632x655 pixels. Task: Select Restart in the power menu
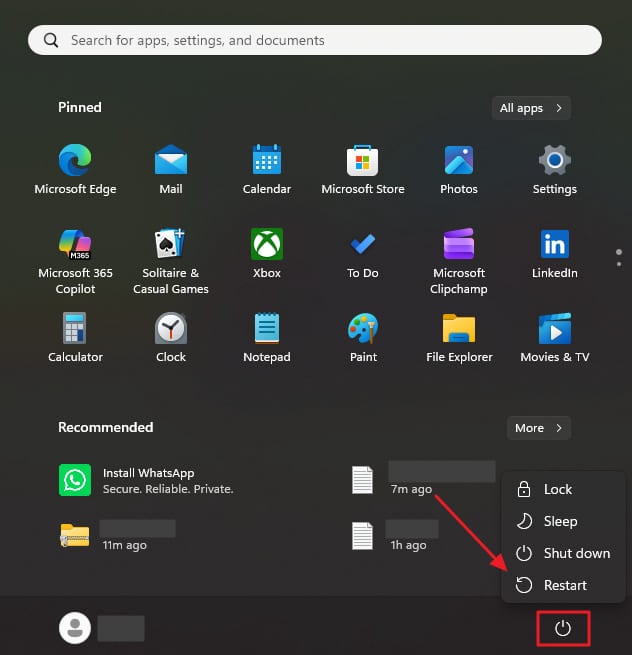pyautogui.click(x=563, y=585)
